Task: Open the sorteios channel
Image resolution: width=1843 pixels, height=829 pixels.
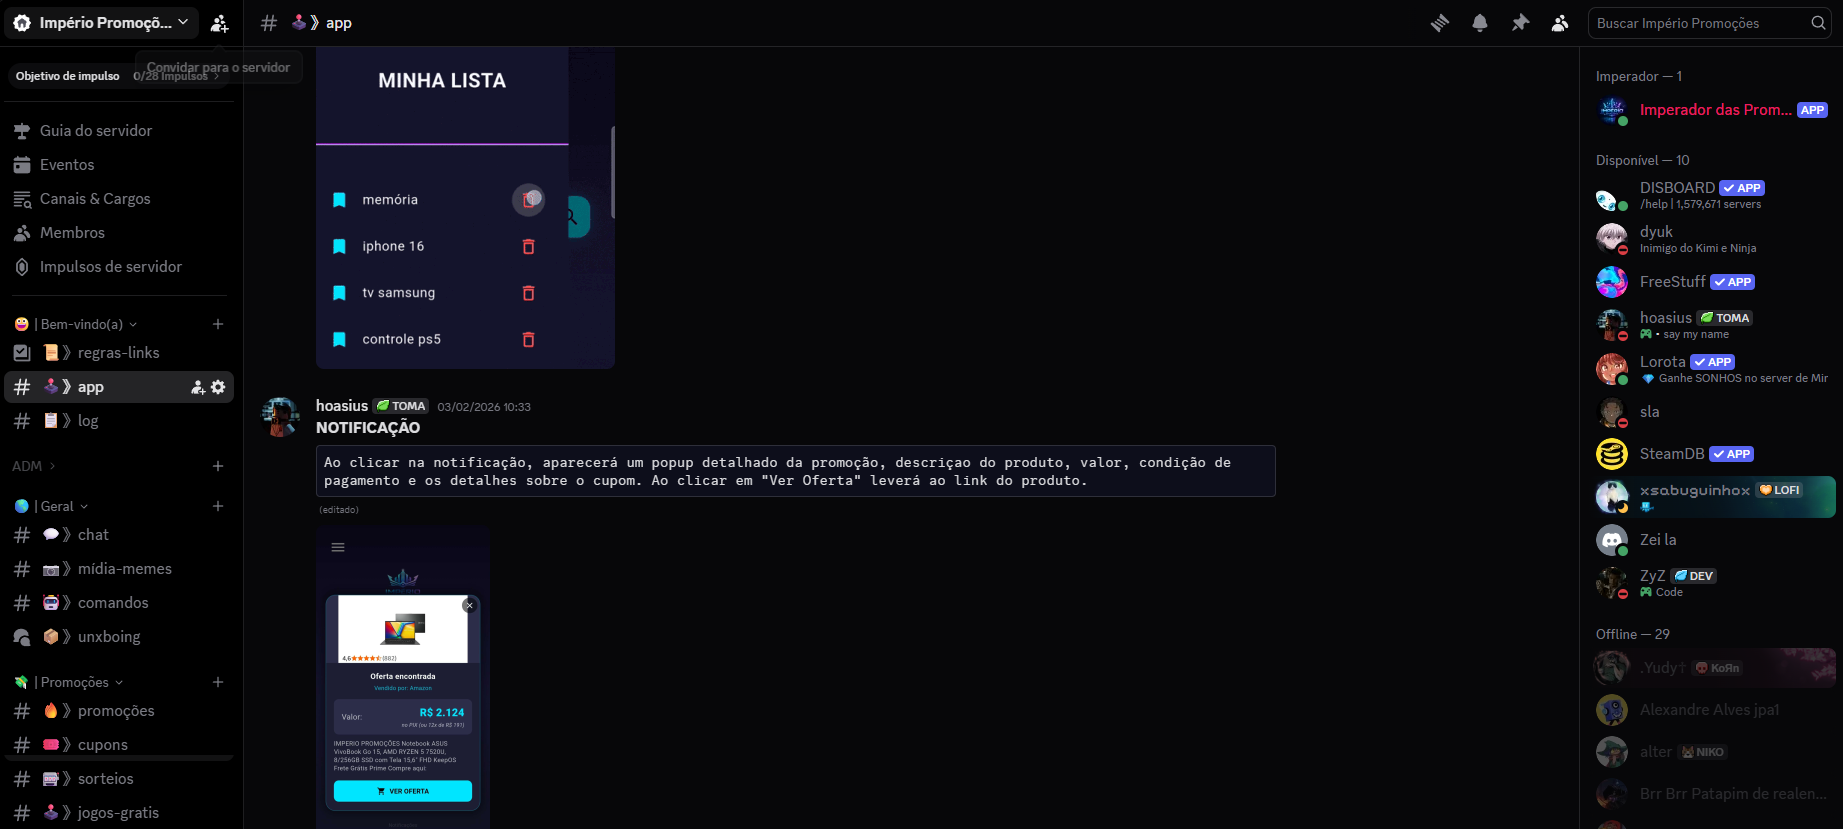Action: point(119,779)
